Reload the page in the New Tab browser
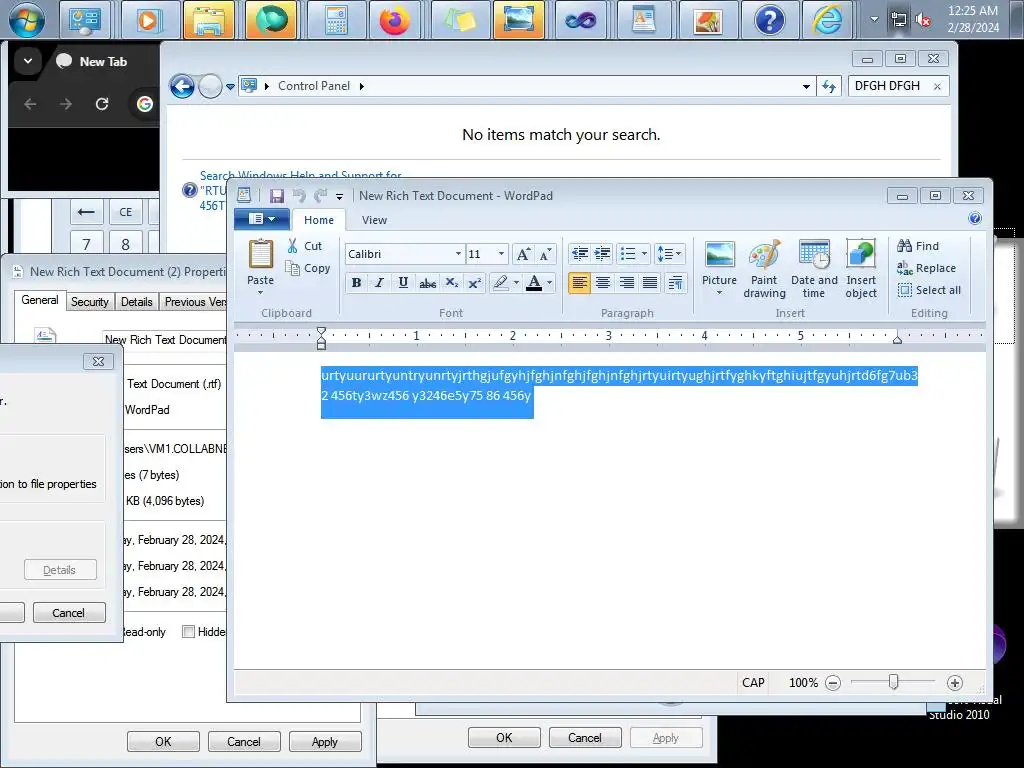Screen dimensions: 1024x768 tap(102, 104)
